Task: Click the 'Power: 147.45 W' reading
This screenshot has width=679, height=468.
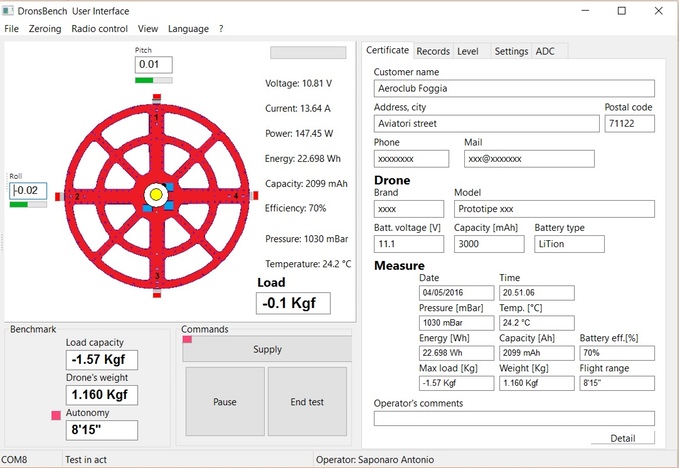Action: click(299, 133)
